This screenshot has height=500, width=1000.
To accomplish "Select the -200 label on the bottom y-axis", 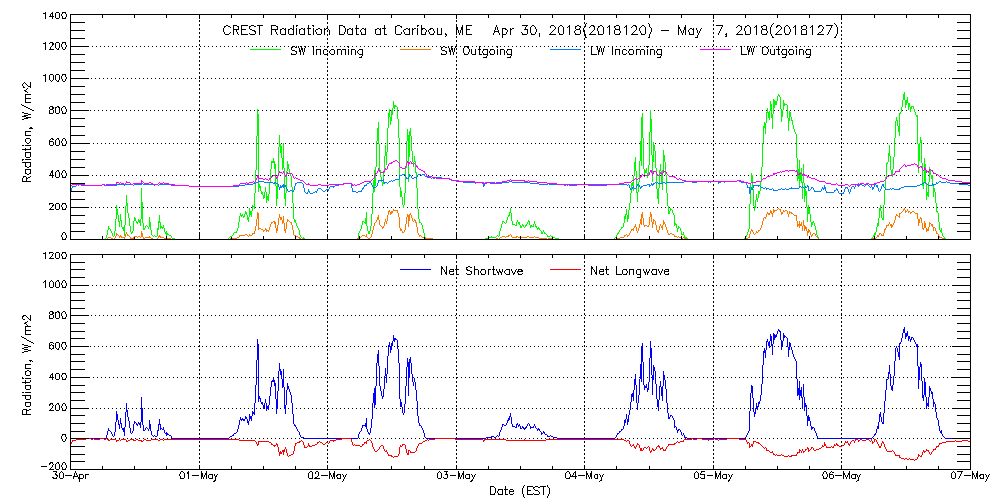I will click(x=54, y=467).
